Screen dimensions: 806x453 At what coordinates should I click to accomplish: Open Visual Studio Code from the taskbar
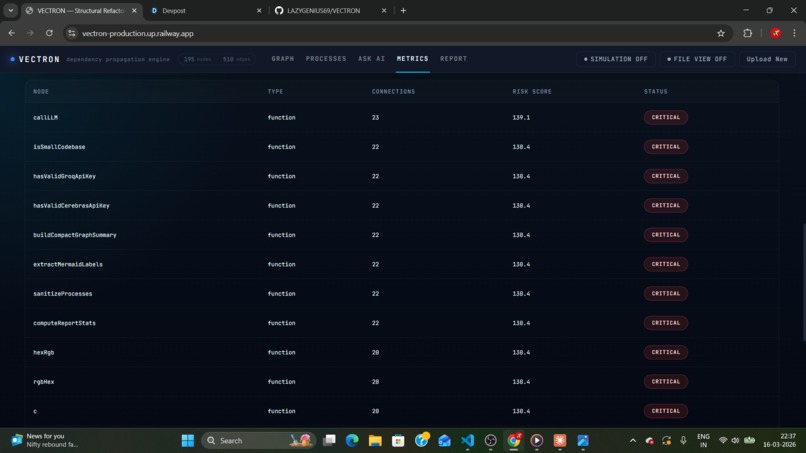[x=467, y=441]
